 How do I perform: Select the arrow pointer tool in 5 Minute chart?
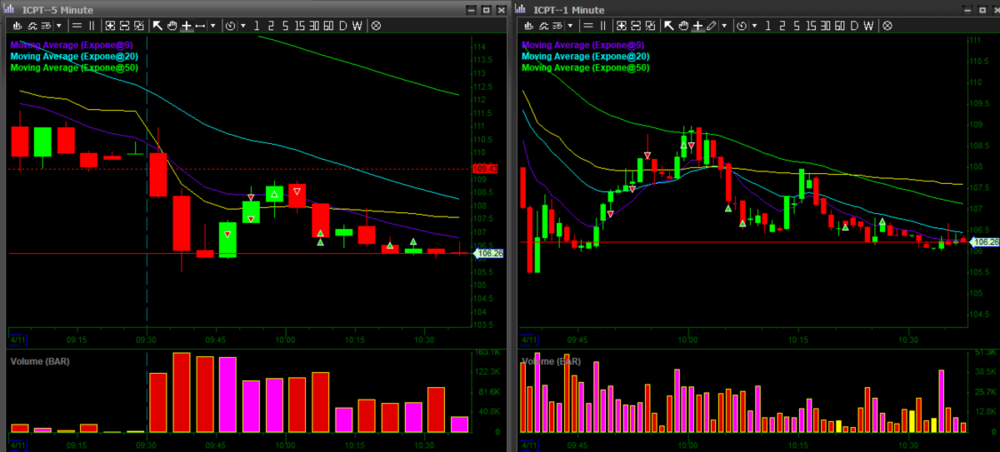pyautogui.click(x=157, y=25)
